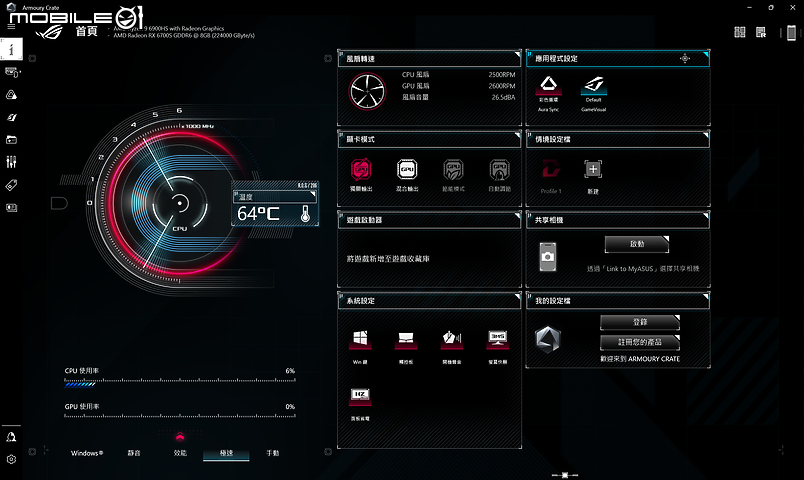Click the thermometer icon next to 64°C
This screenshot has width=804, height=480.
[306, 213]
